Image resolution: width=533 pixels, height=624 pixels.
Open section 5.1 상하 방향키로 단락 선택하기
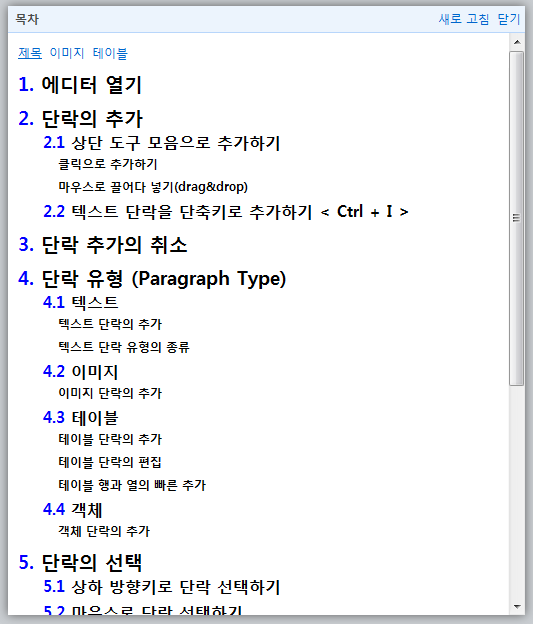[x=162, y=587]
